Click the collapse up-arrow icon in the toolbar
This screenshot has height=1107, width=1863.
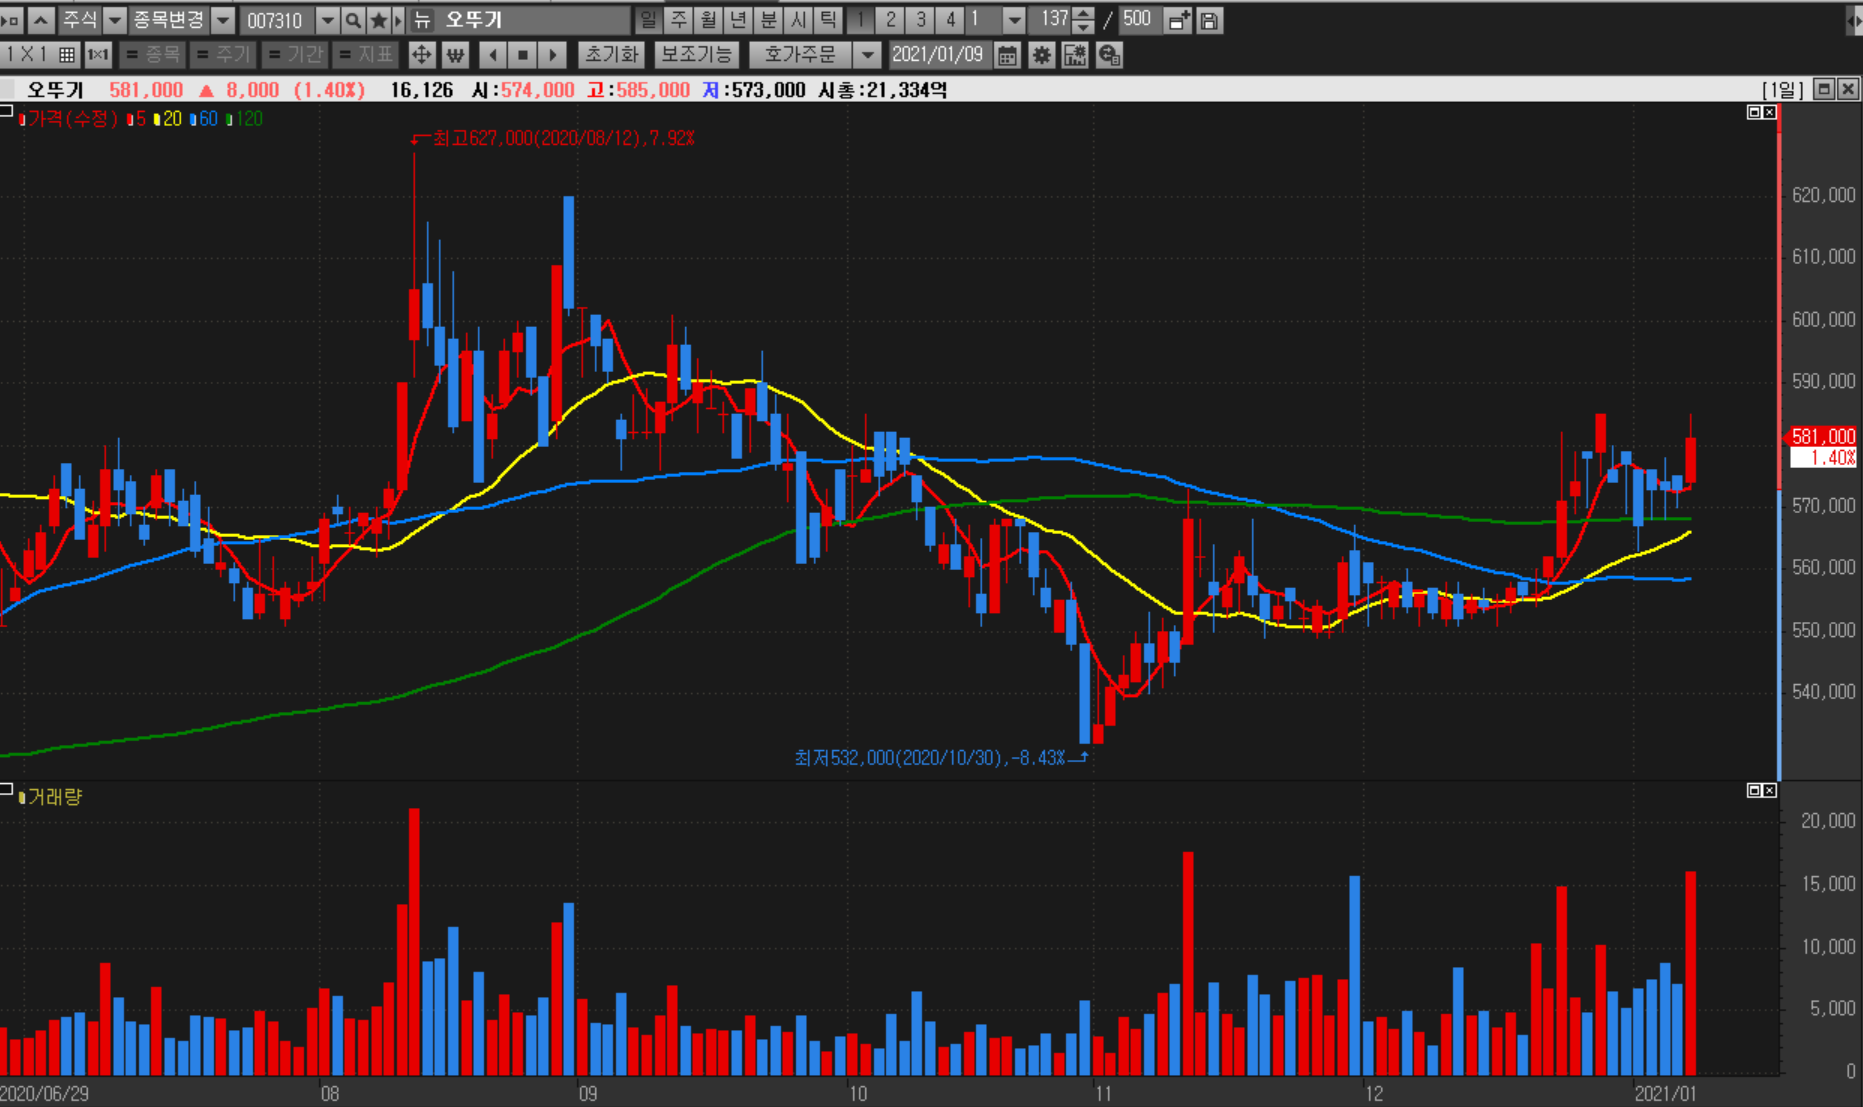[41, 20]
